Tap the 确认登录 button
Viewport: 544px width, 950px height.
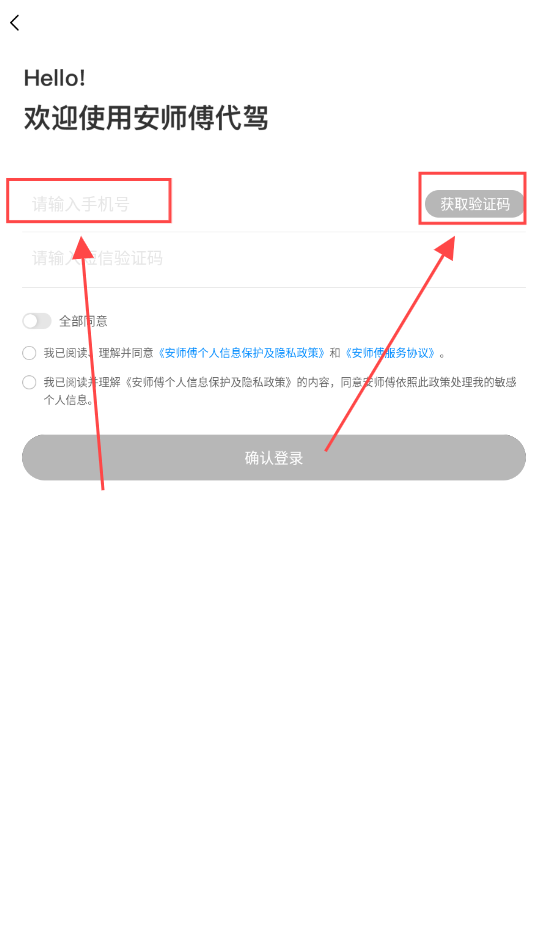(274, 457)
